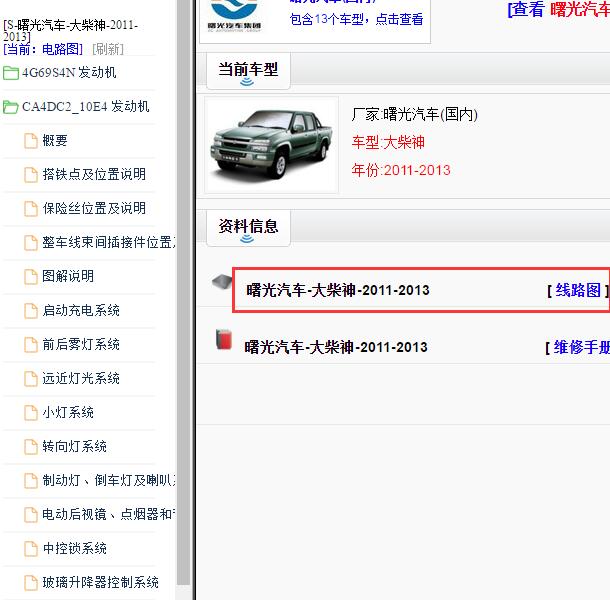Open 启动充电系统 diagram

pos(81,310)
